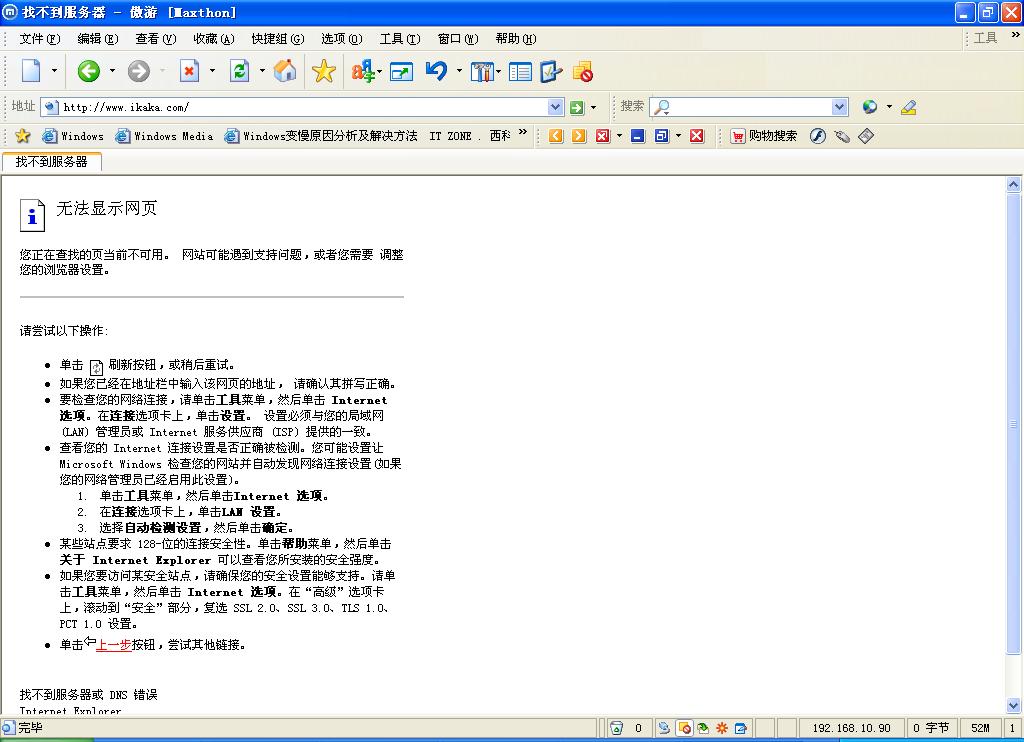This screenshot has width=1024, height=742.
Task: Click the Flash filter icon
Action: coord(818,136)
